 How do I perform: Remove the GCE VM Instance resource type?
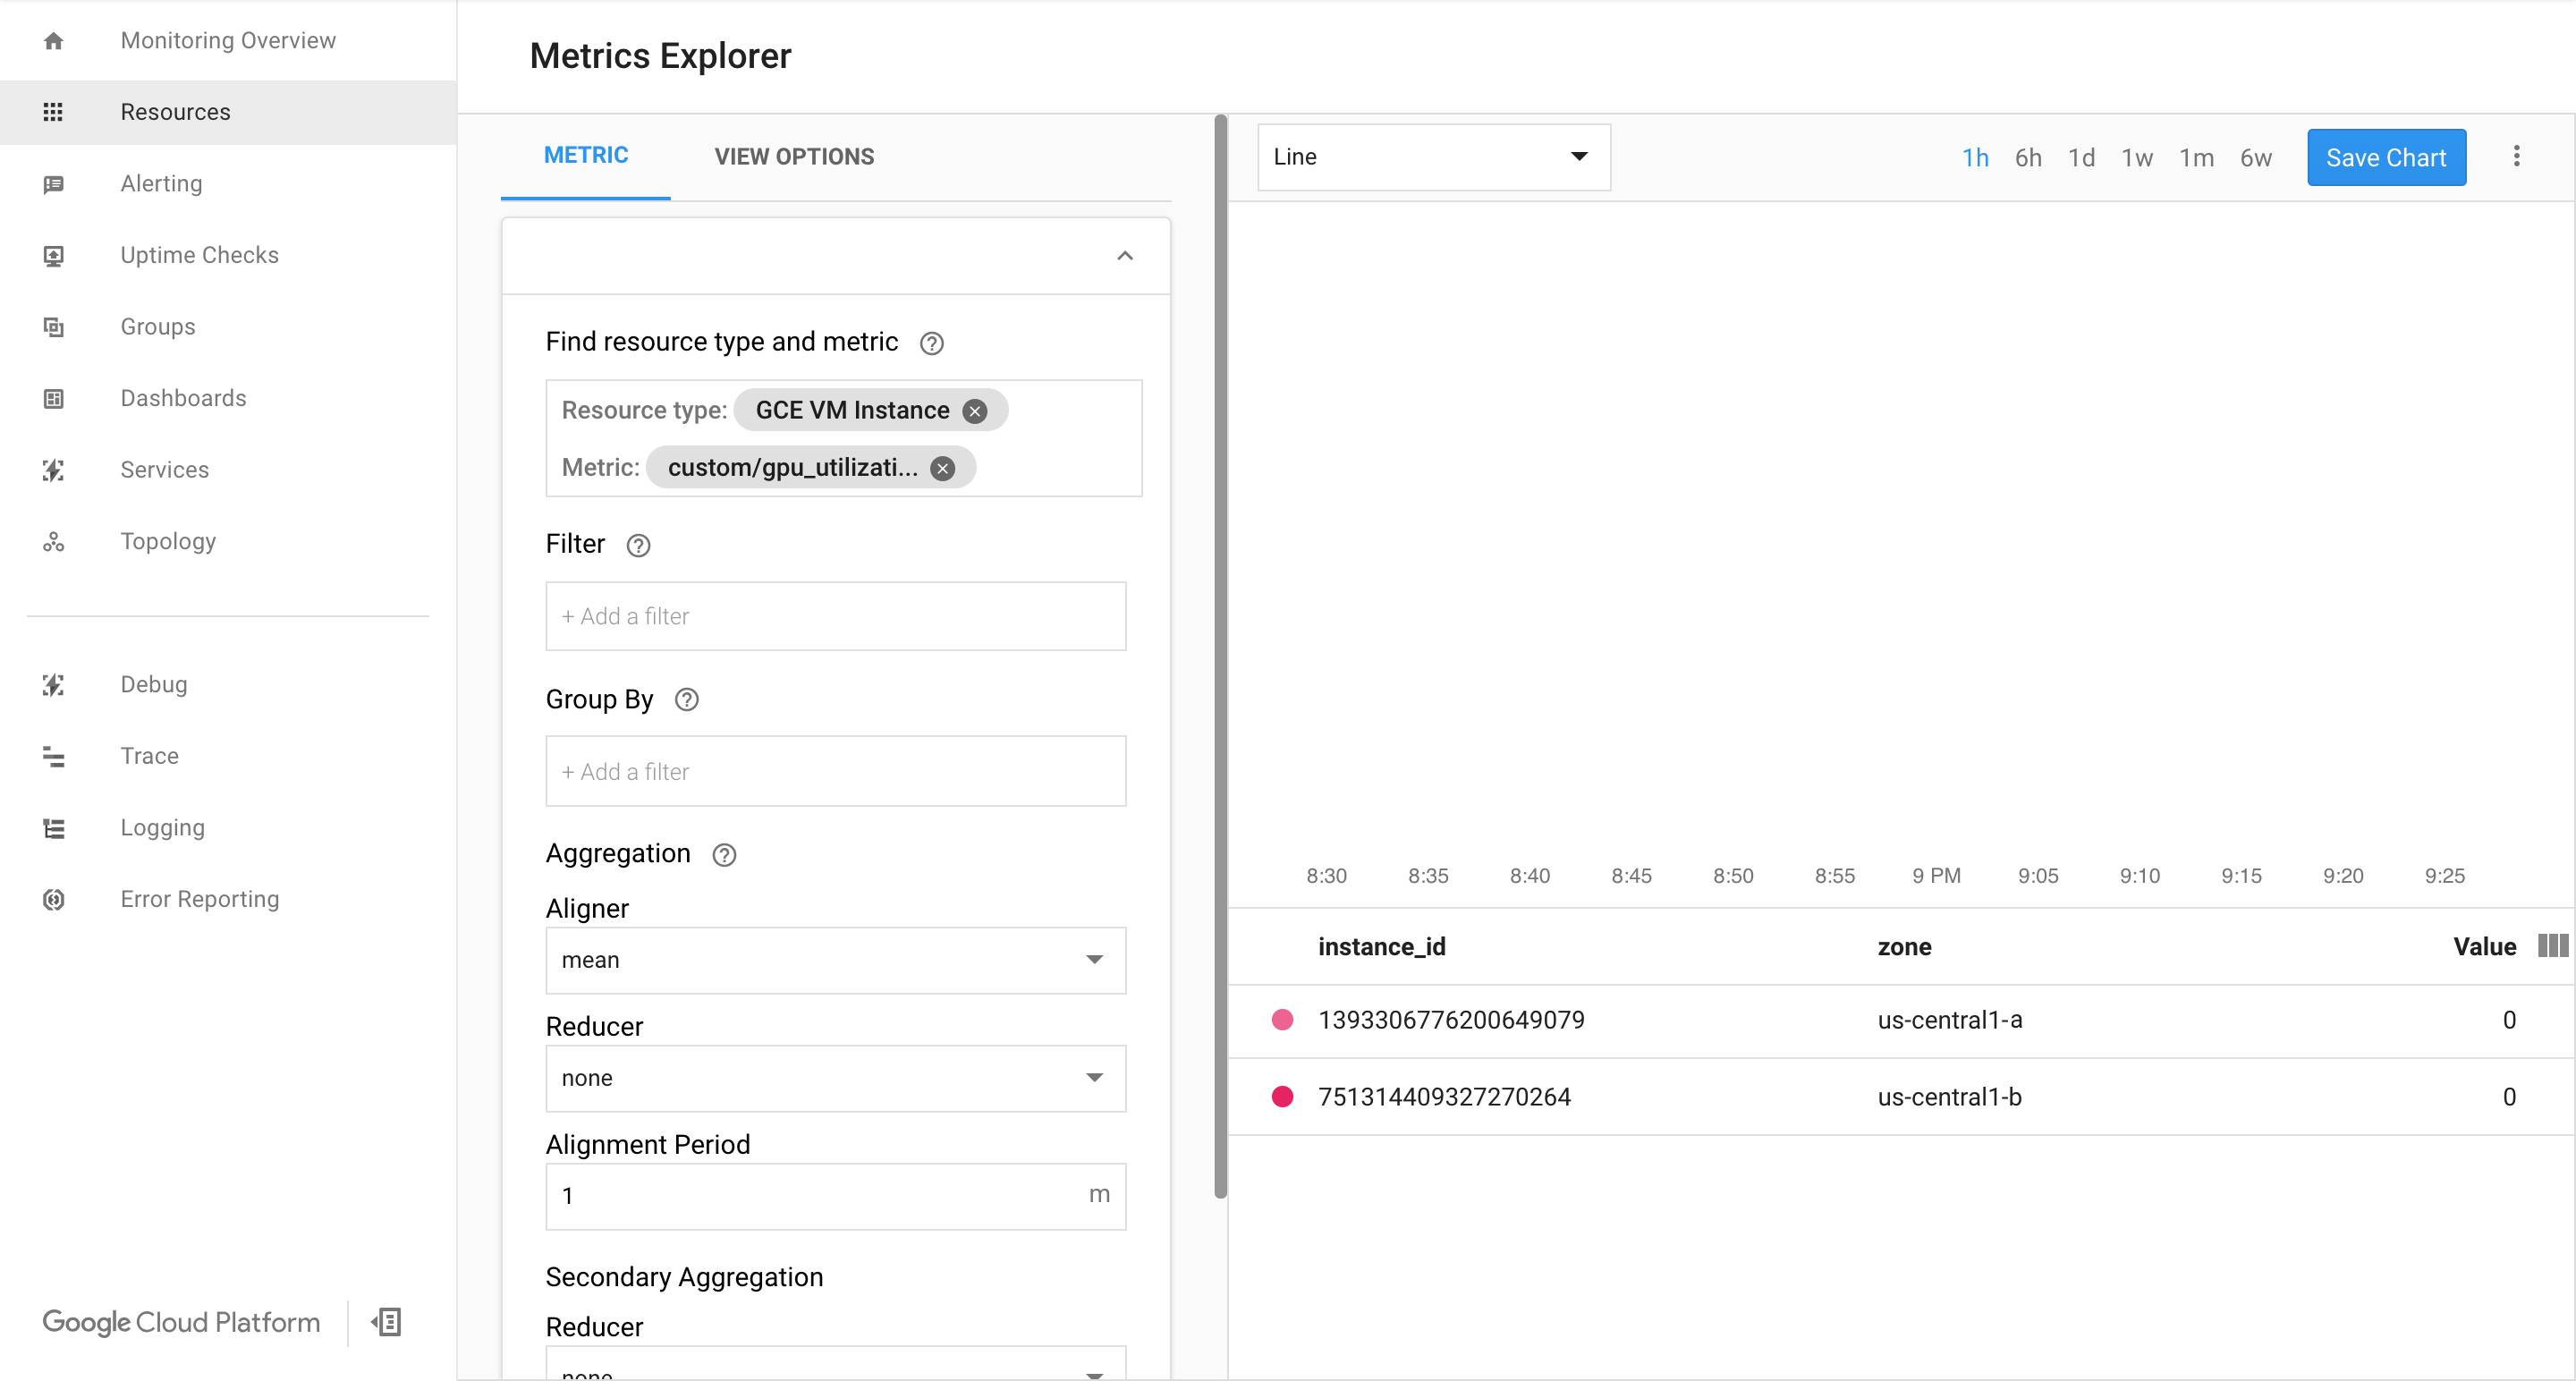[973, 411]
